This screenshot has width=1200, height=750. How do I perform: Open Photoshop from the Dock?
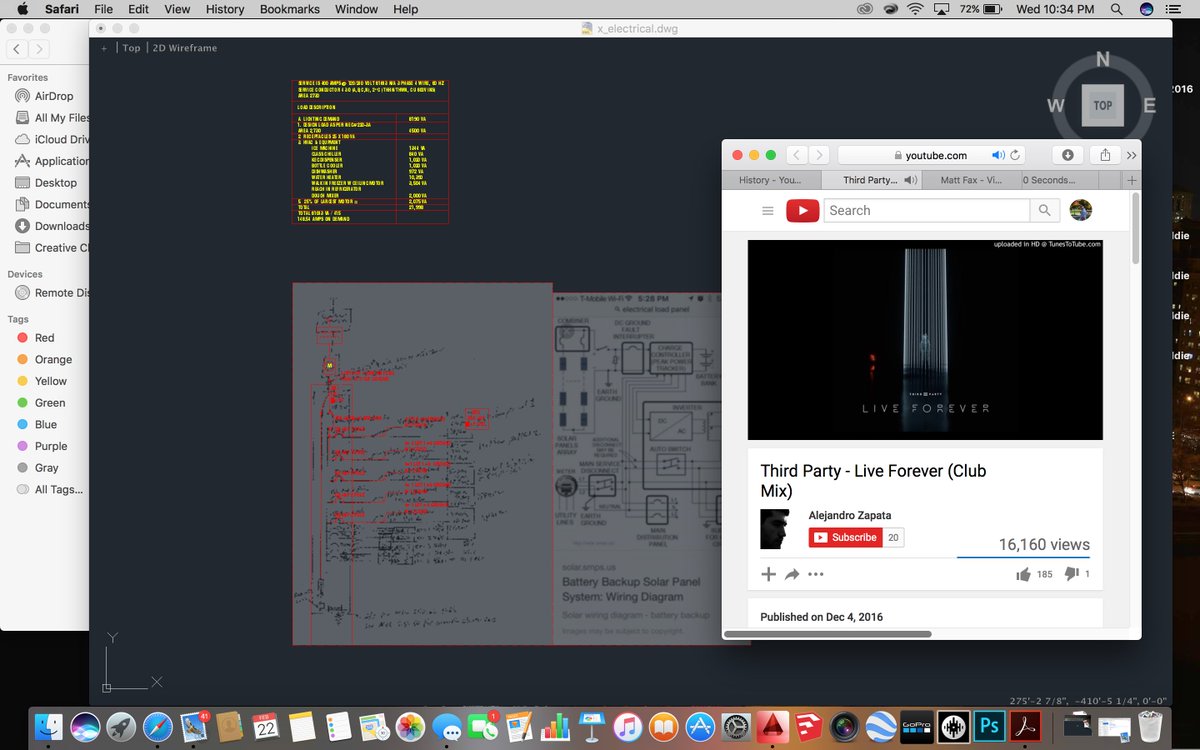click(989, 727)
